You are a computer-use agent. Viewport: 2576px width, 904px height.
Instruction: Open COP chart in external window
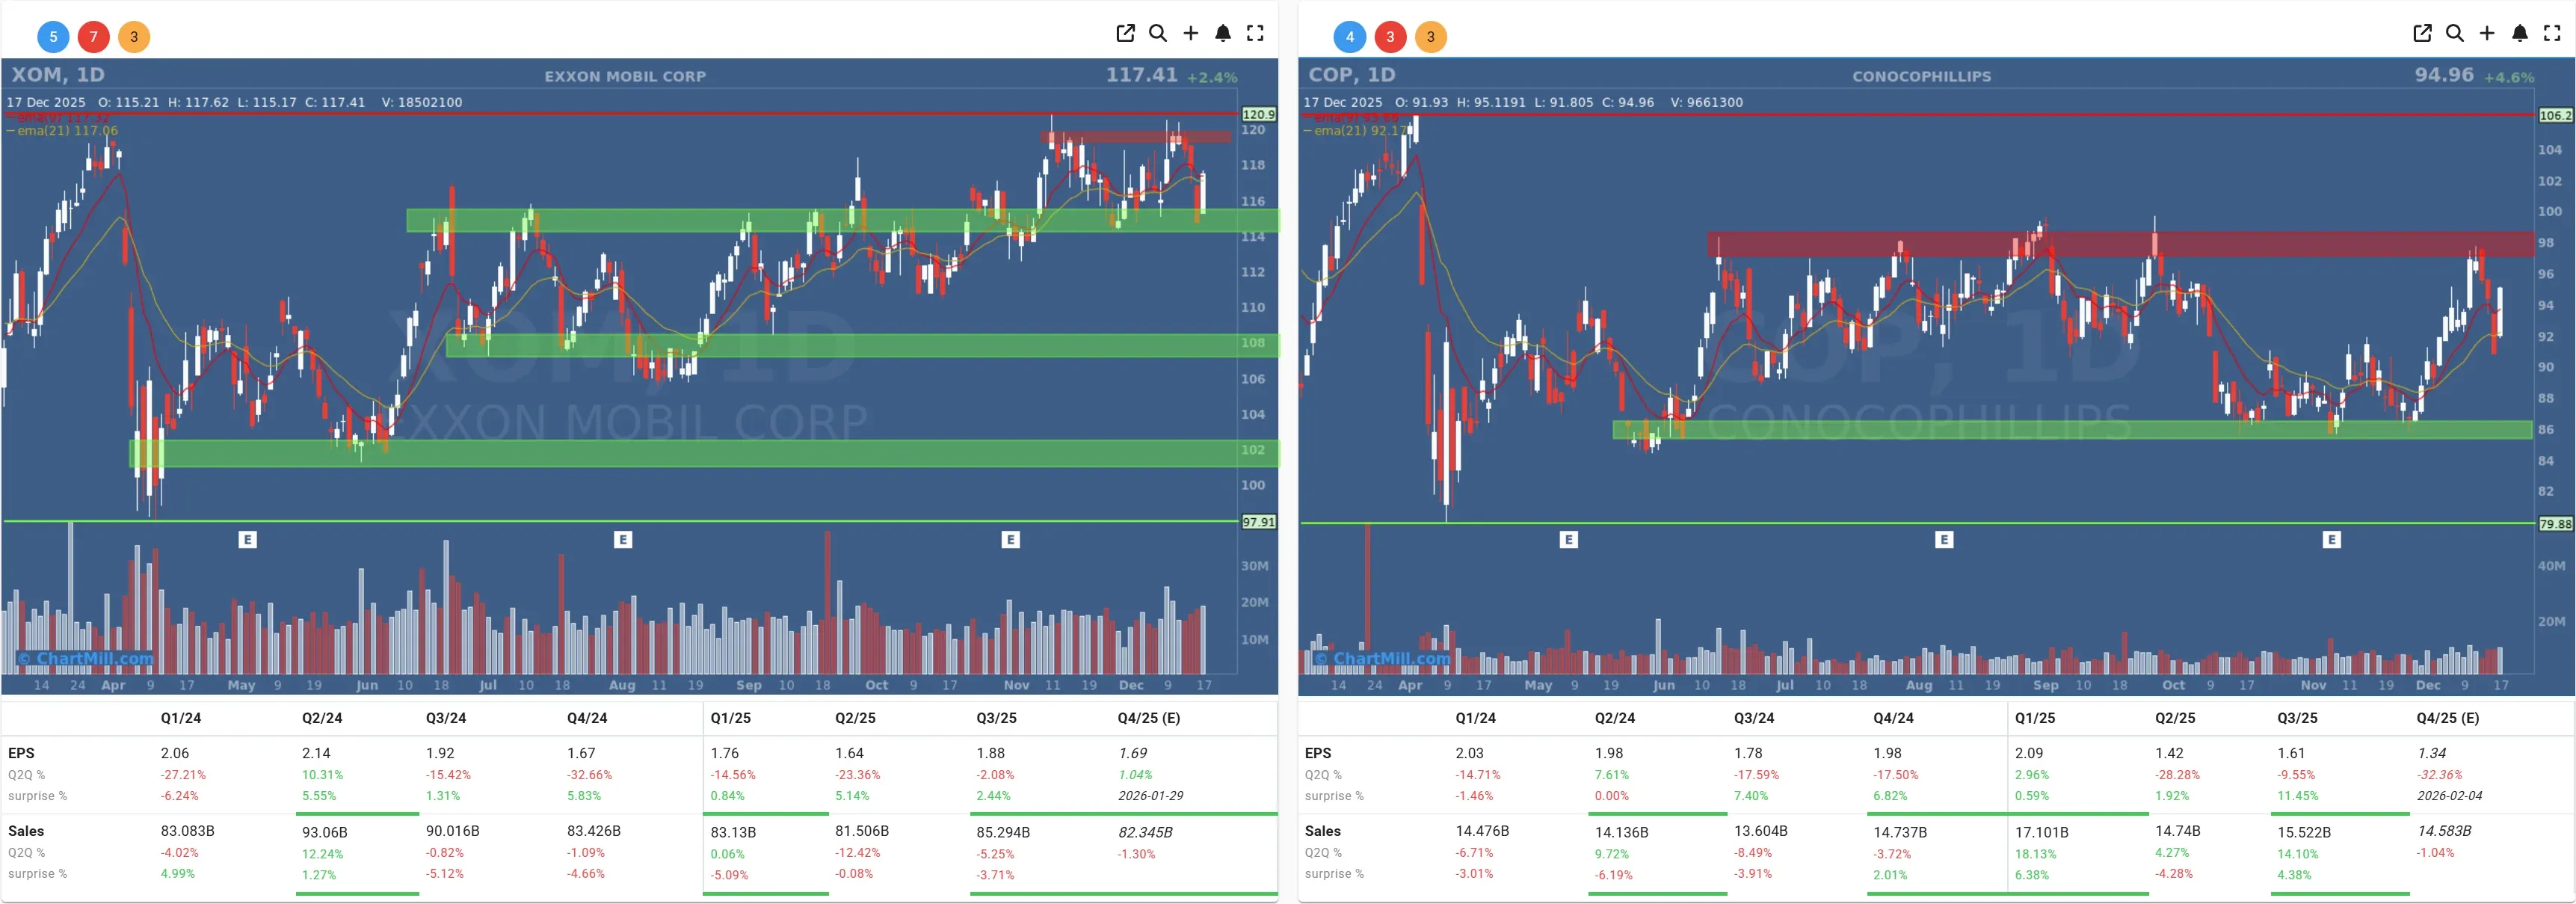pos(2421,33)
